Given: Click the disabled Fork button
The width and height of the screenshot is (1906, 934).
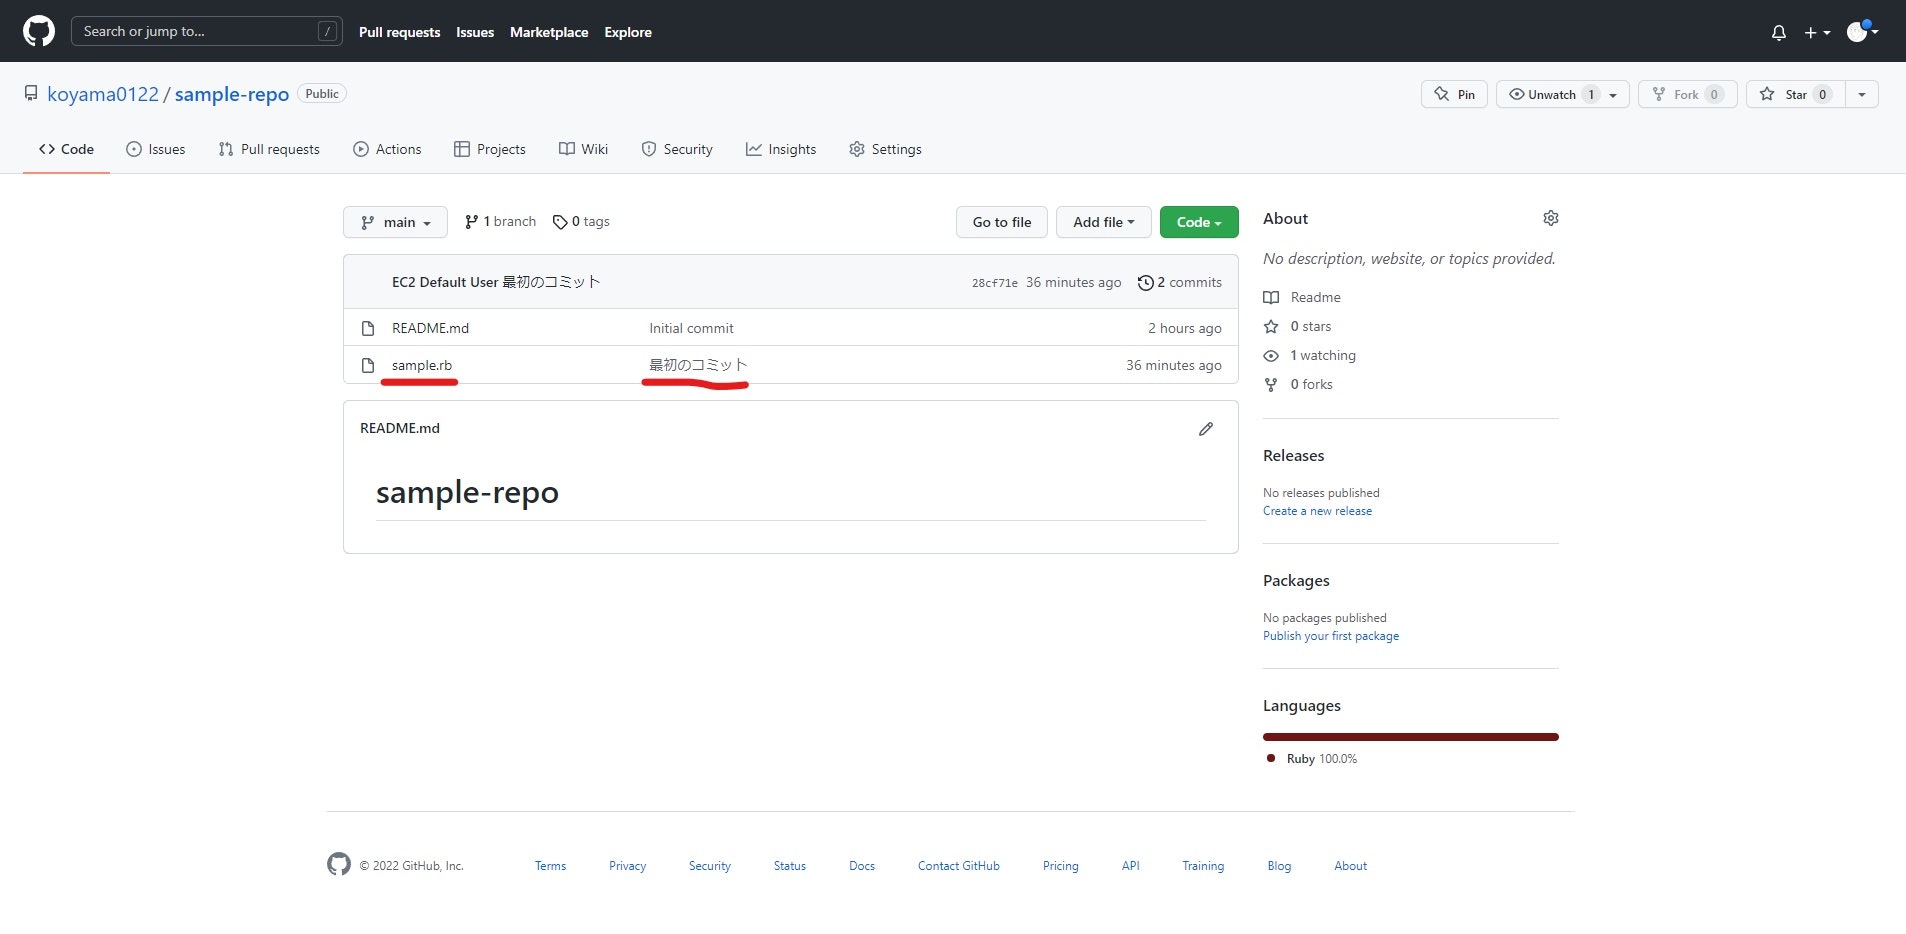Looking at the screenshot, I should point(1687,94).
